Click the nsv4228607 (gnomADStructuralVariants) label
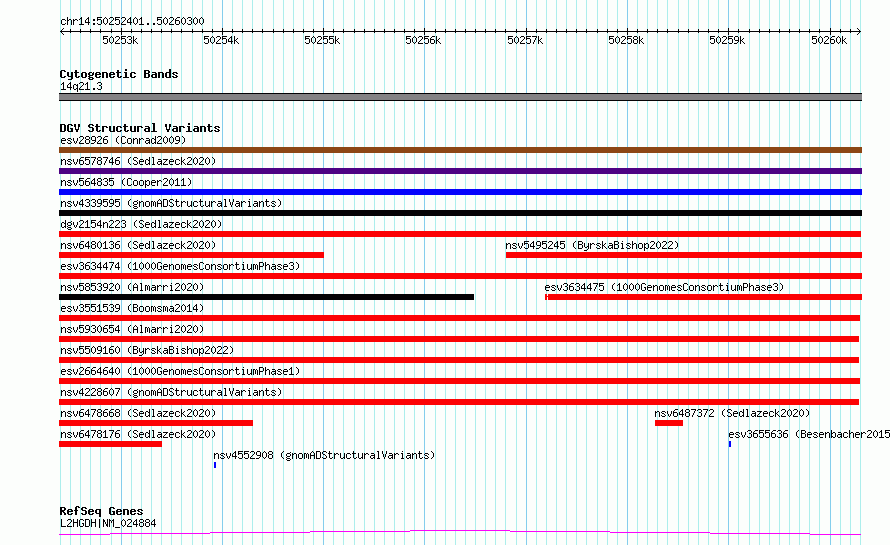The width and height of the screenshot is (890, 545). point(171,392)
